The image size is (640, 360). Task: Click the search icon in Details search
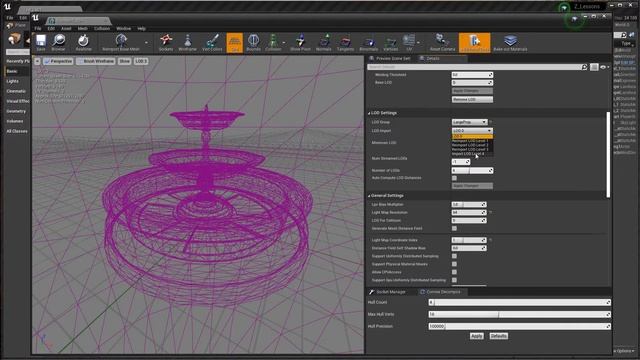(x=584, y=67)
